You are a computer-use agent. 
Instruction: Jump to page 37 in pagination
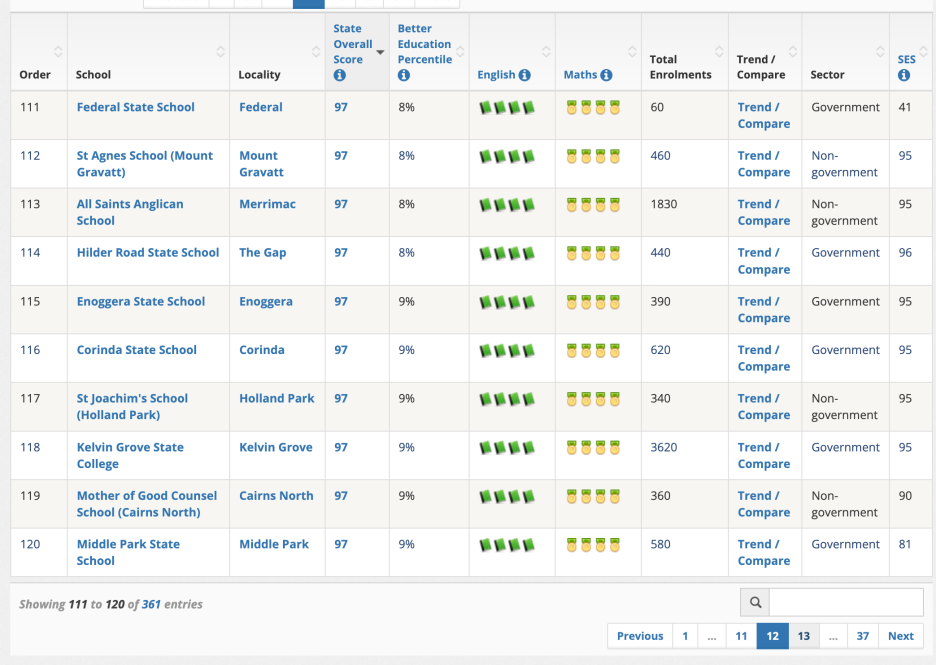(862, 636)
